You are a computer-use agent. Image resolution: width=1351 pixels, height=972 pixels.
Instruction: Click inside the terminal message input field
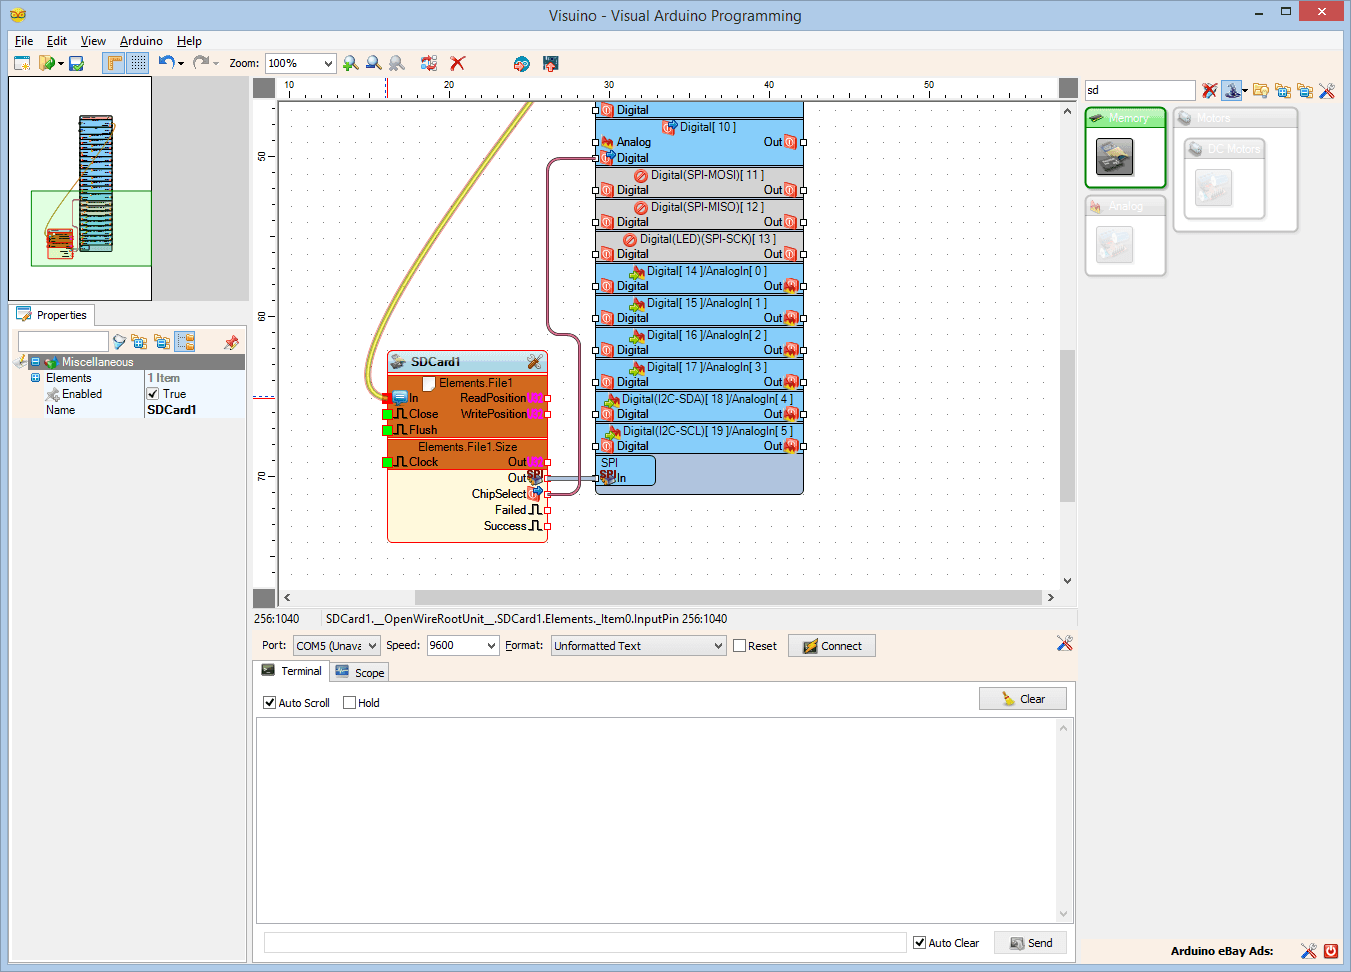580,941
